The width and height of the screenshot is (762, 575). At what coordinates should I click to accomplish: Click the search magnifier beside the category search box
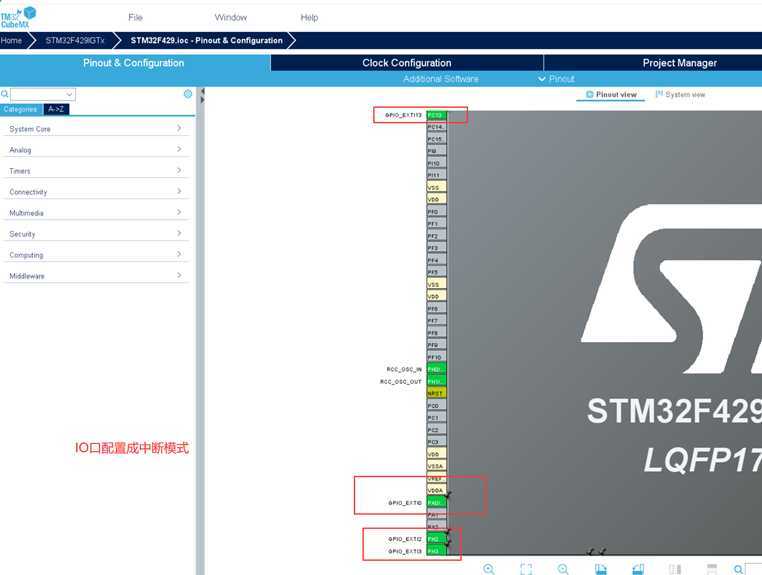click(x=4, y=94)
